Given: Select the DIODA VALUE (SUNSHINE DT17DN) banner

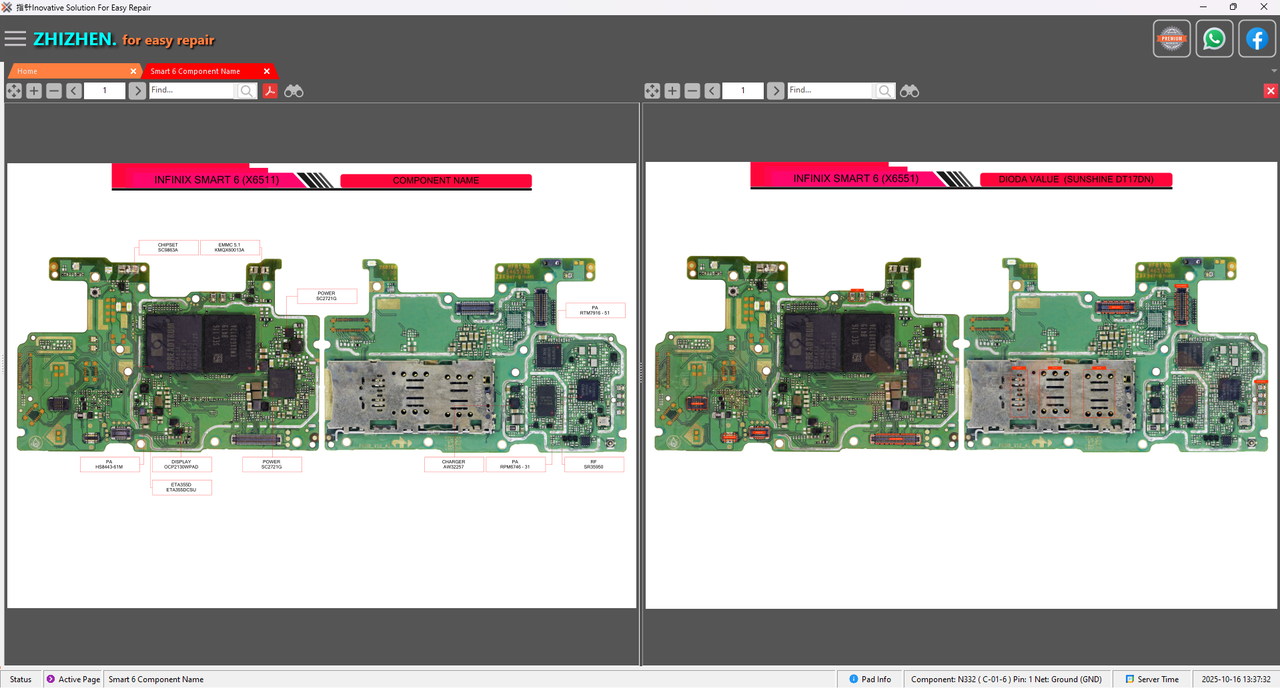Looking at the screenshot, I should pyautogui.click(x=1075, y=180).
